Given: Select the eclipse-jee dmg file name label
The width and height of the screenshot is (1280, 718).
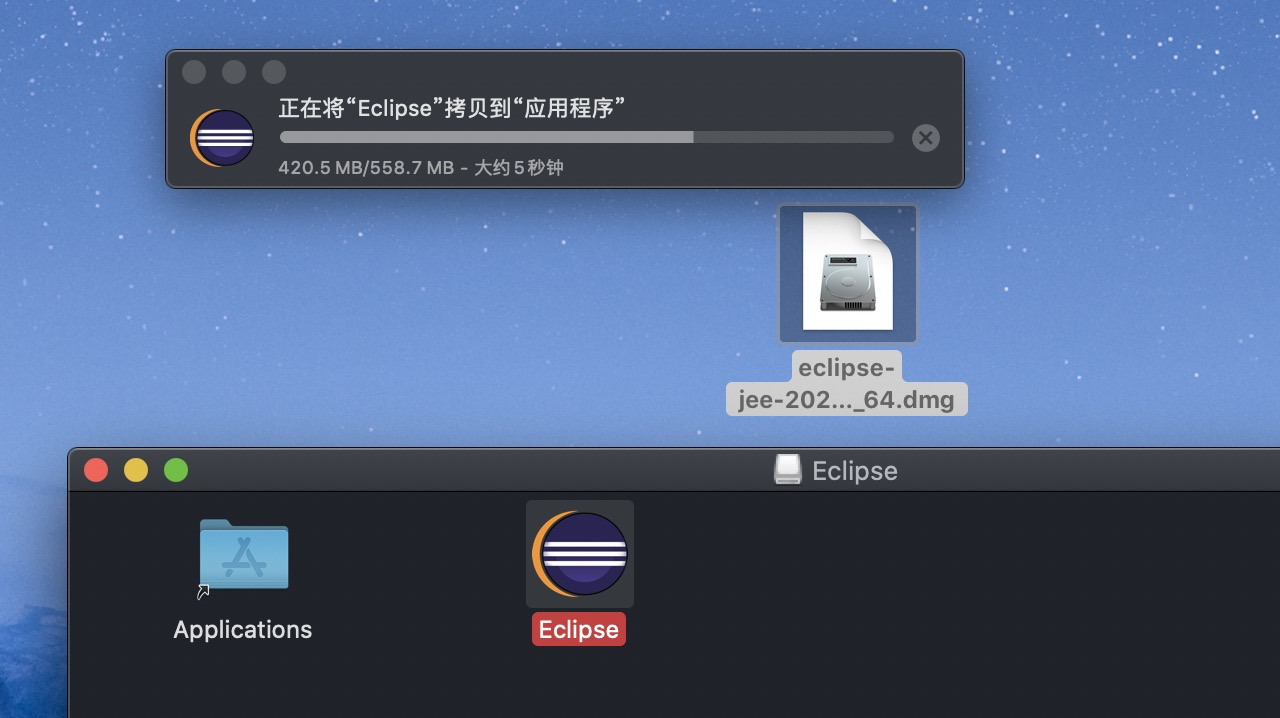Looking at the screenshot, I should point(847,383).
